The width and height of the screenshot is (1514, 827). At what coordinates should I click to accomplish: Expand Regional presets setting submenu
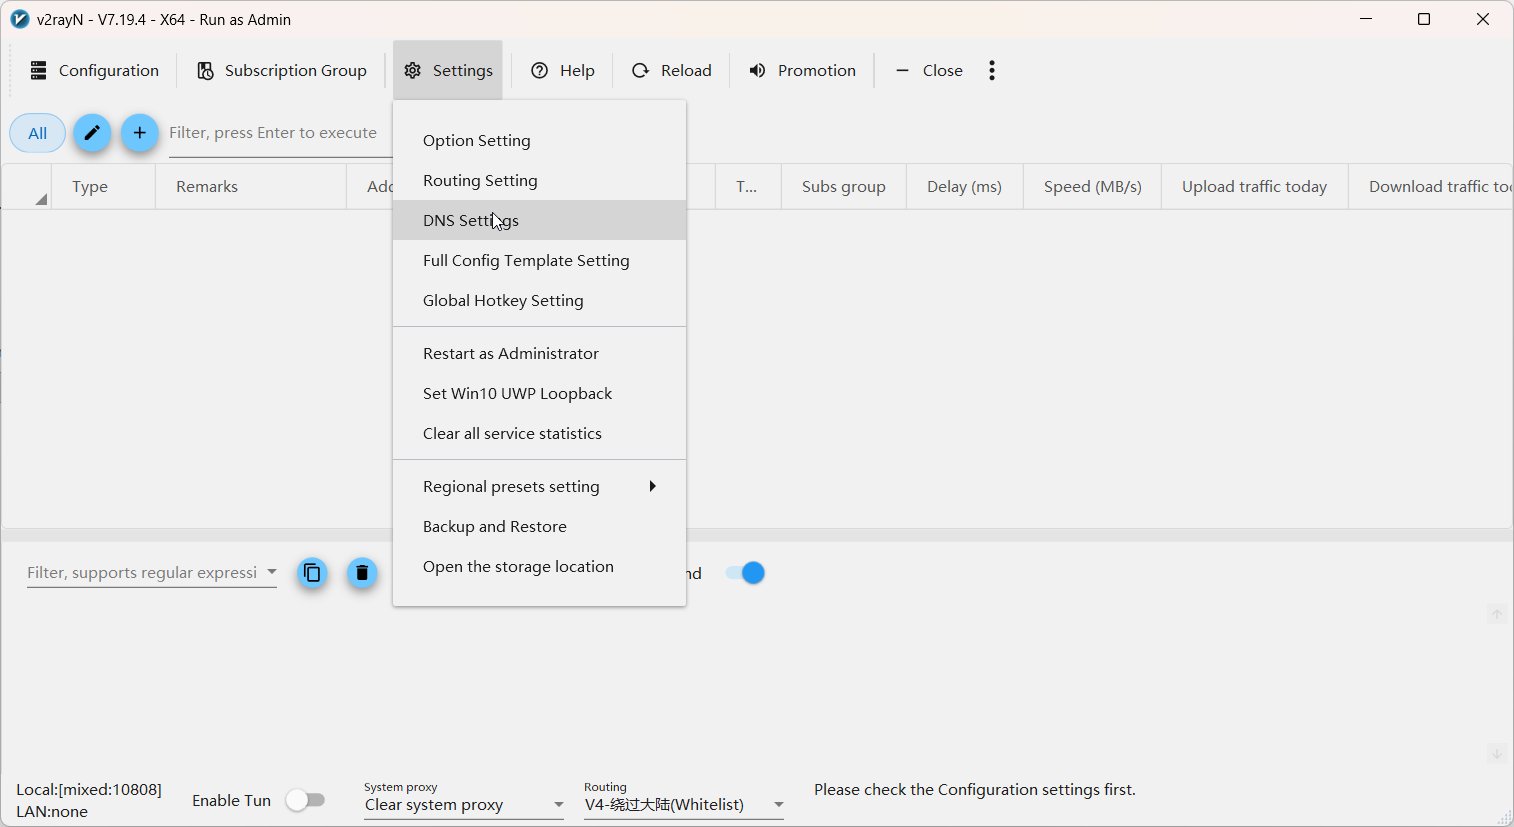539,486
